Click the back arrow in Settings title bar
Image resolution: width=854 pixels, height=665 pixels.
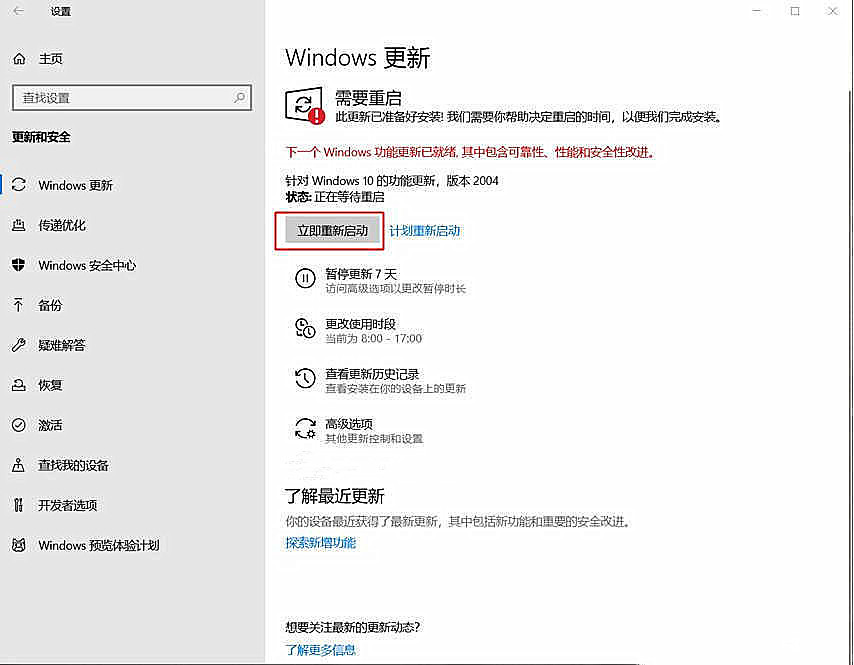pos(19,11)
